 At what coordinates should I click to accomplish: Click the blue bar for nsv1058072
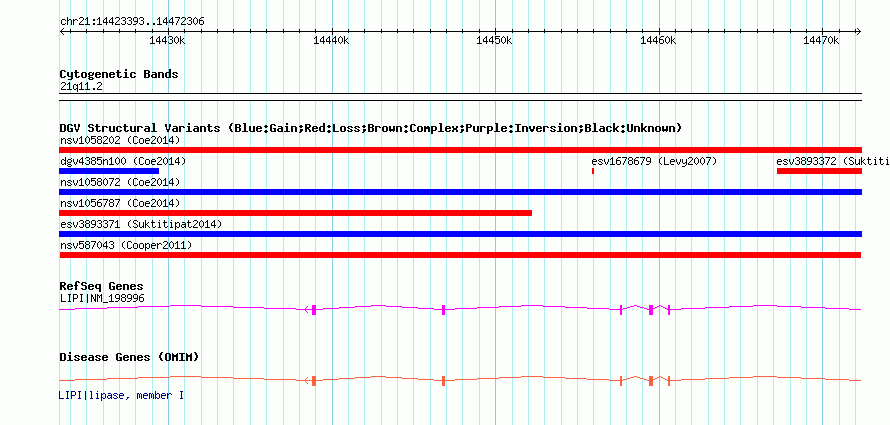pos(460,192)
